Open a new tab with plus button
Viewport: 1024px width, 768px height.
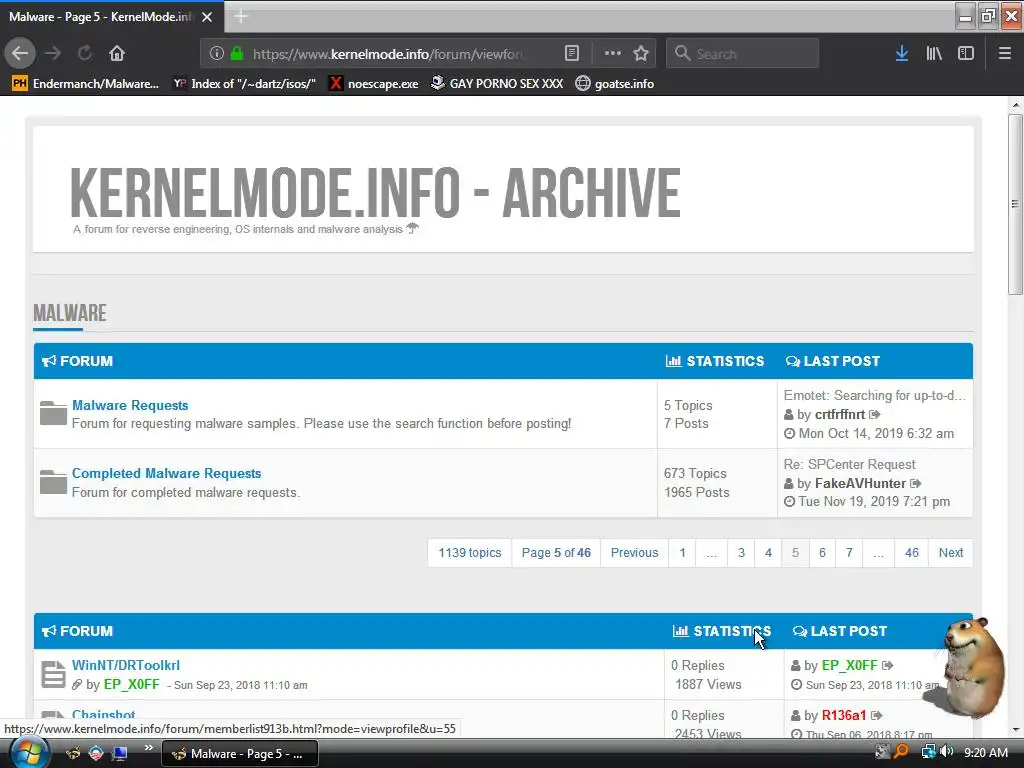(x=241, y=16)
